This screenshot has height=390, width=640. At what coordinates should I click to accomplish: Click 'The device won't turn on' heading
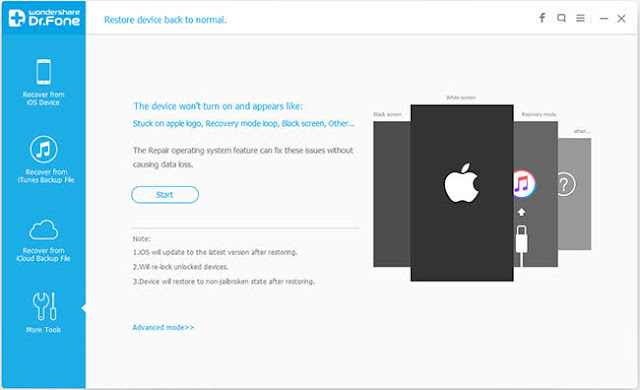[218, 106]
